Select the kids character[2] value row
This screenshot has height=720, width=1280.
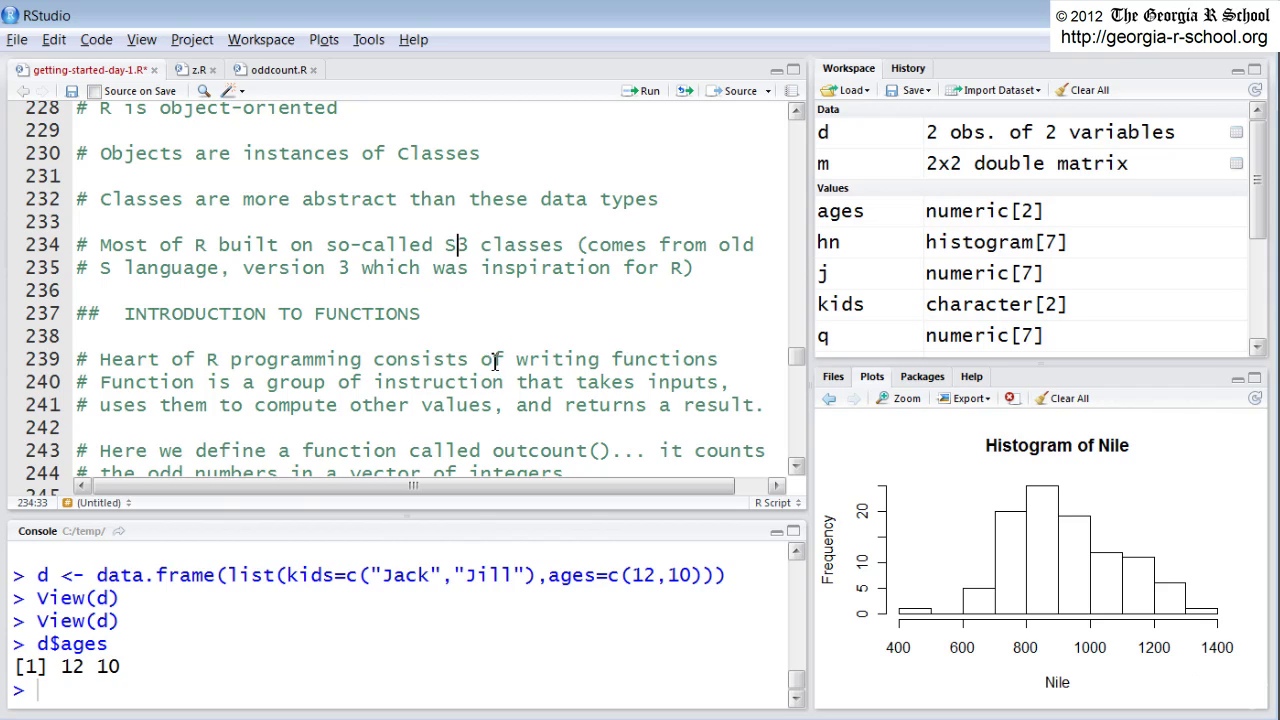(1032, 304)
